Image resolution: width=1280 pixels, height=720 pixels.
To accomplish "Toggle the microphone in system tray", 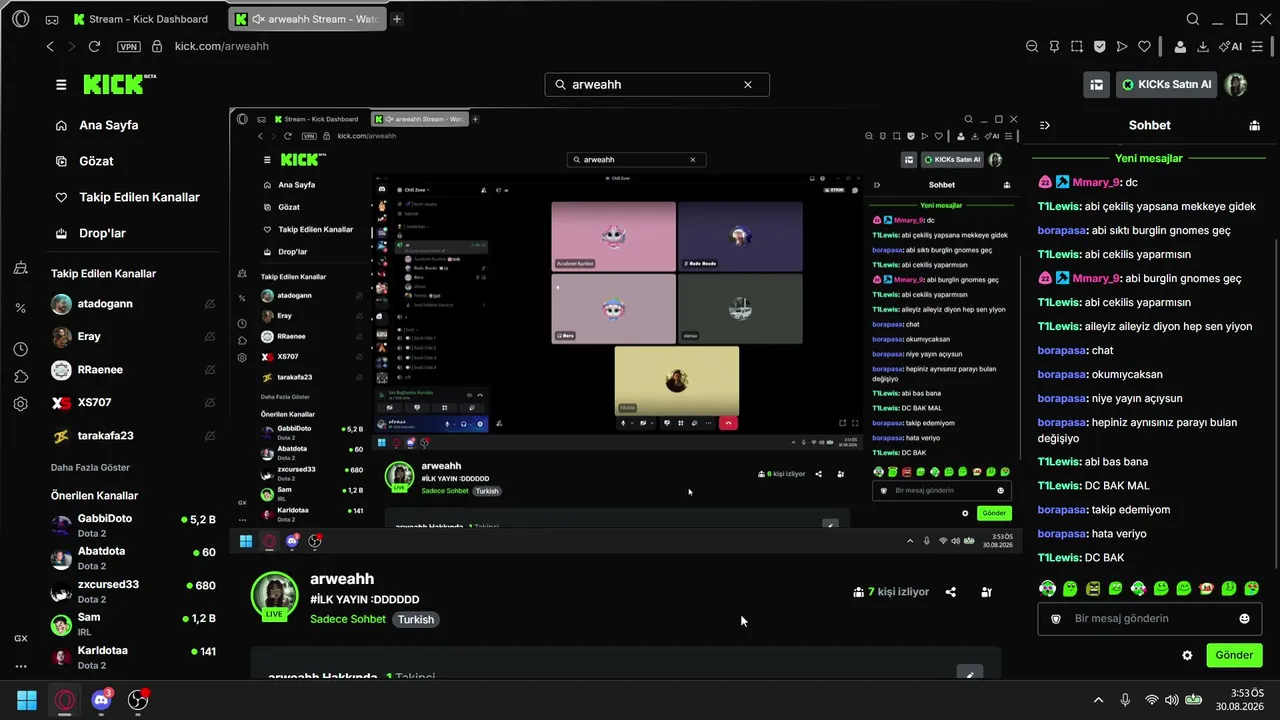I will tap(1125, 700).
